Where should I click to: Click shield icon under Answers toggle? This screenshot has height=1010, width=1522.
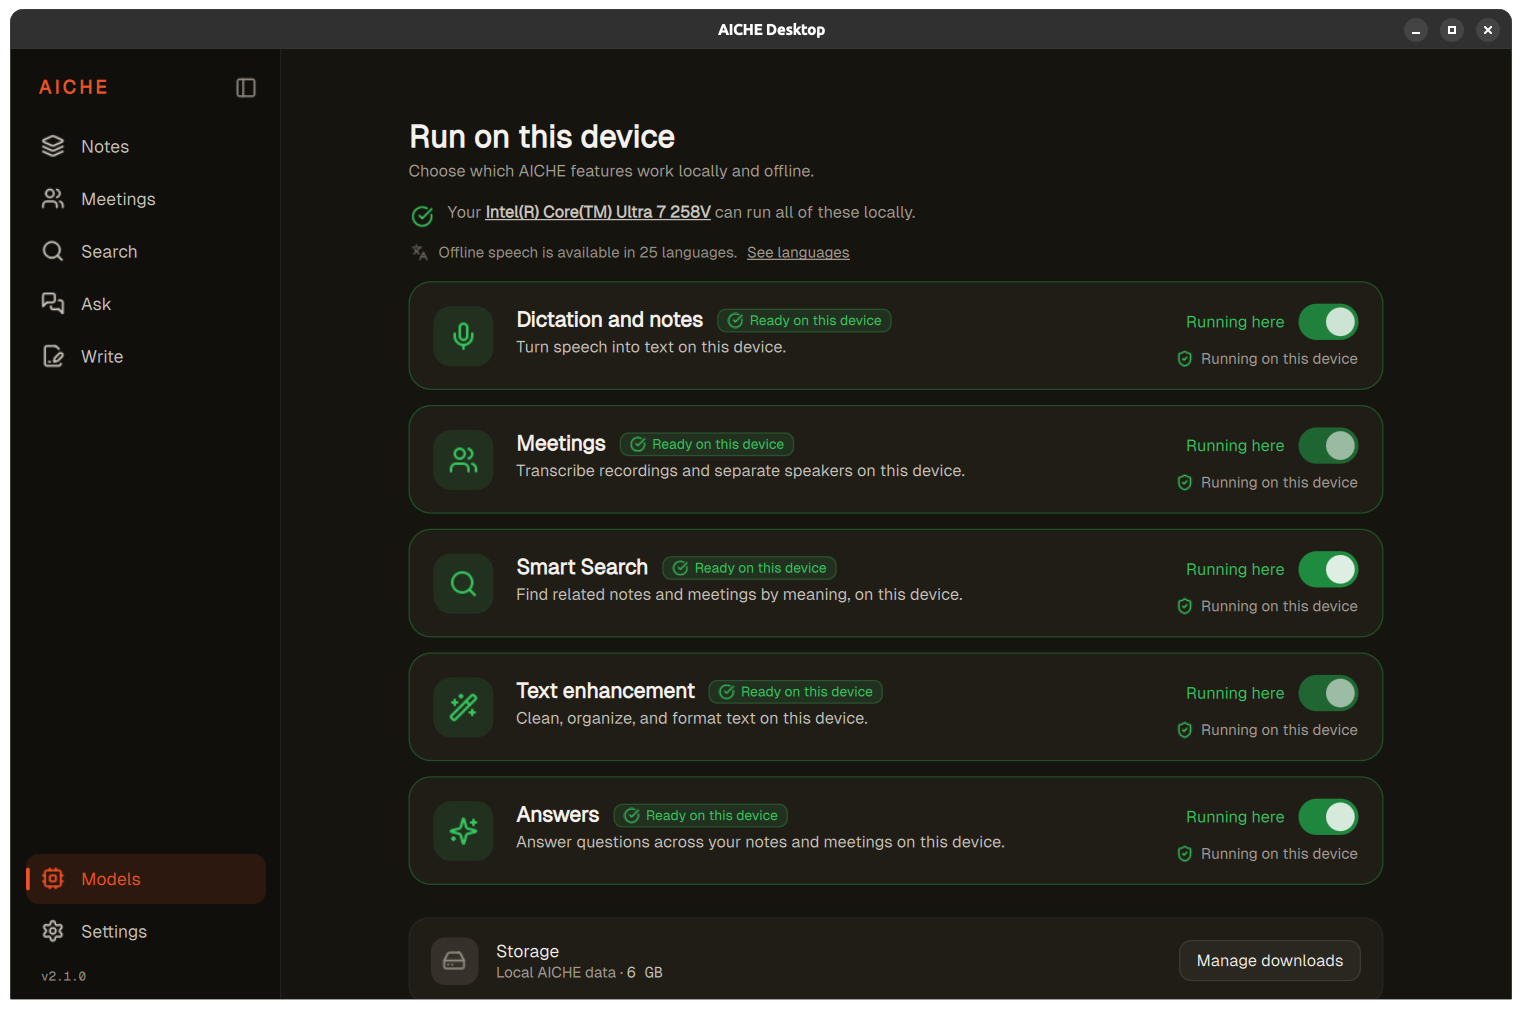coord(1185,854)
